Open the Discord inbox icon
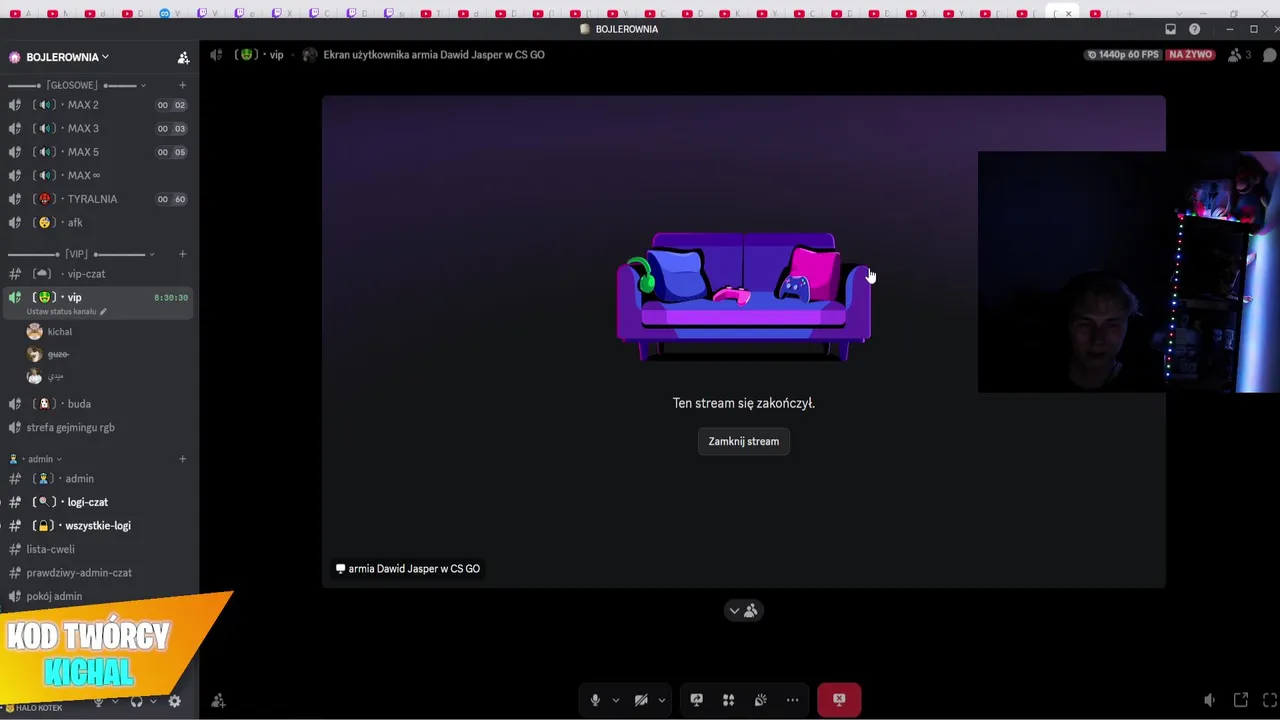 coord(1171,29)
